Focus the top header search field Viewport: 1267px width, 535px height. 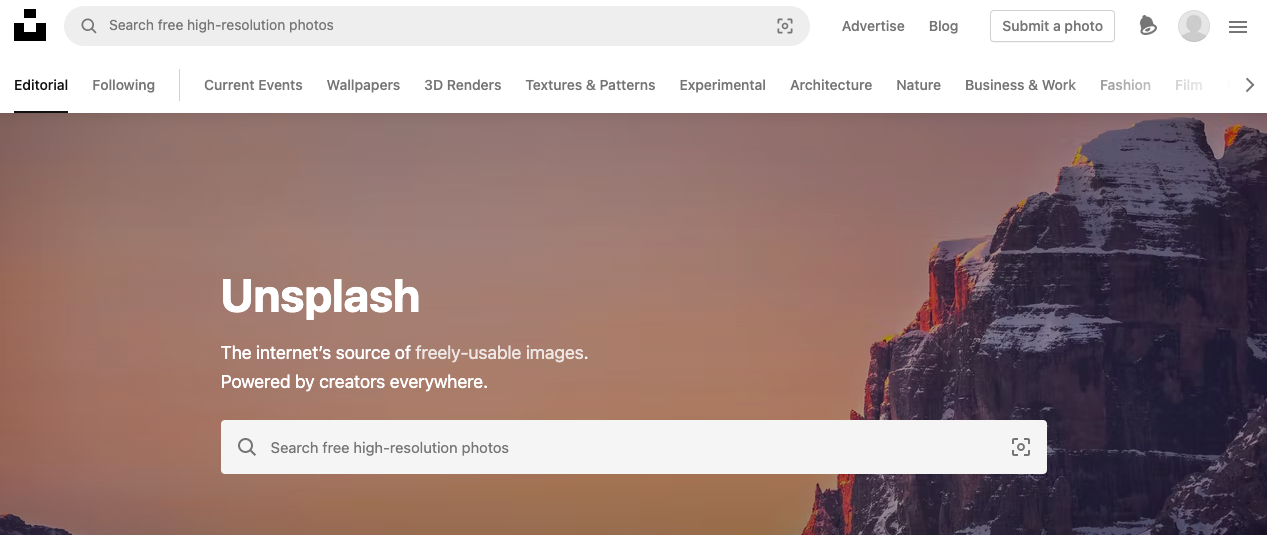tap(430, 26)
